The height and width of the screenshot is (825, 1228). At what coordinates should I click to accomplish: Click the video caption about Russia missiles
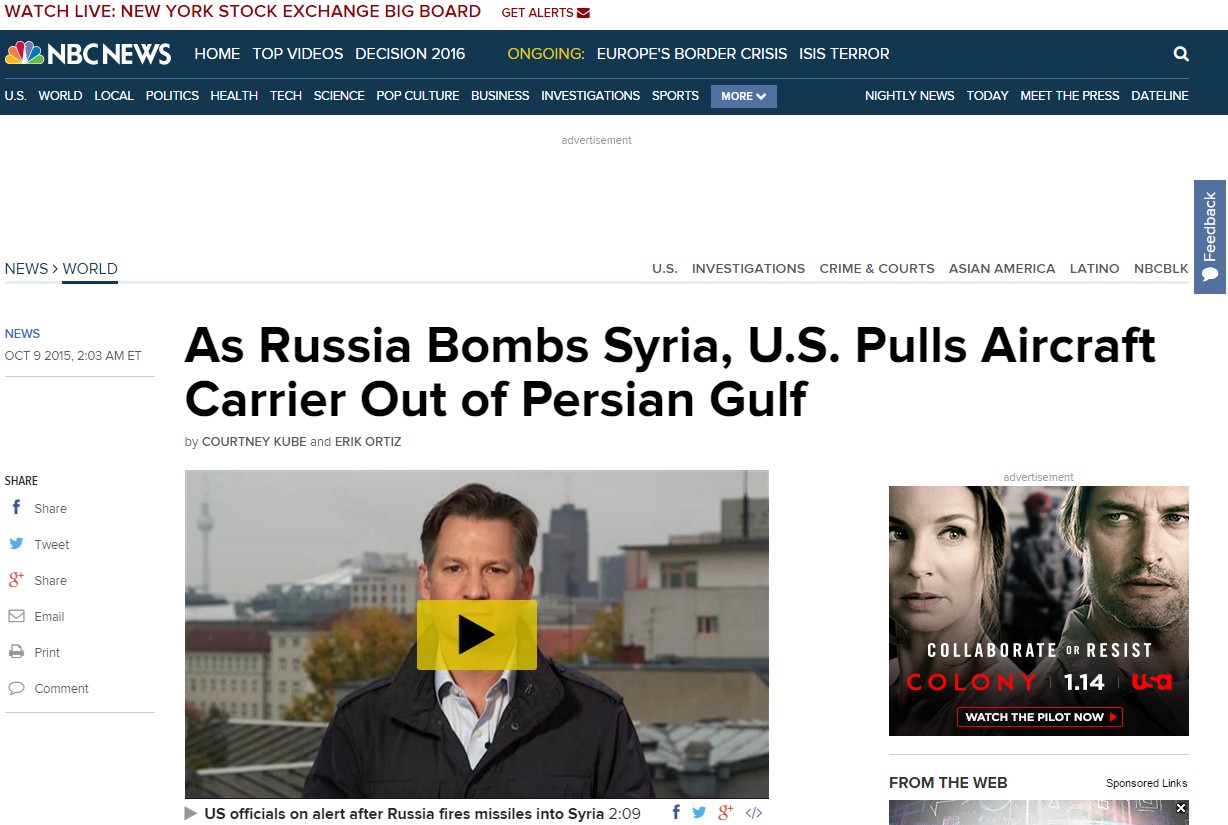[x=404, y=814]
